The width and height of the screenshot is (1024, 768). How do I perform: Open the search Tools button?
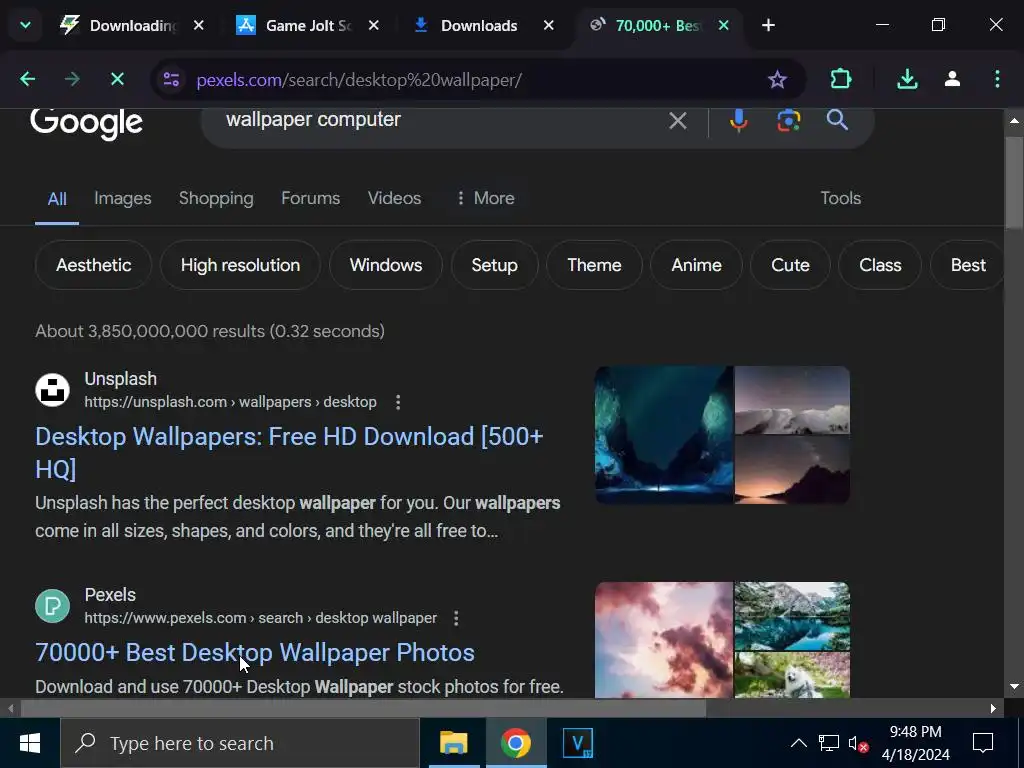coord(840,199)
